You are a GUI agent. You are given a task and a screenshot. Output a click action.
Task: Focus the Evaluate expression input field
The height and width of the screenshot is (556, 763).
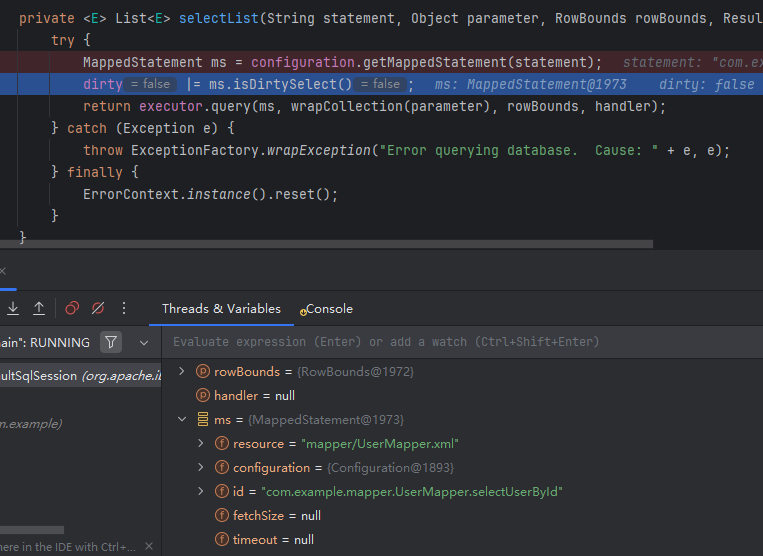[x=462, y=342]
